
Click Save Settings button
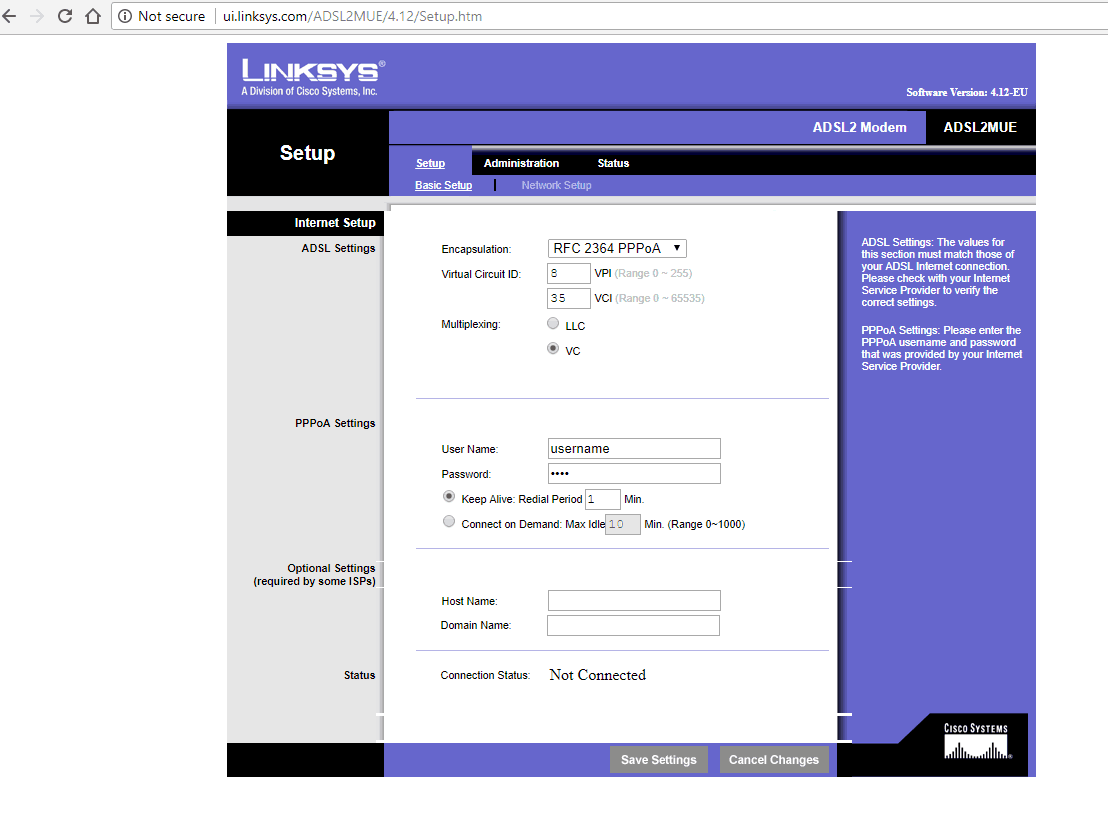pyautogui.click(x=659, y=760)
